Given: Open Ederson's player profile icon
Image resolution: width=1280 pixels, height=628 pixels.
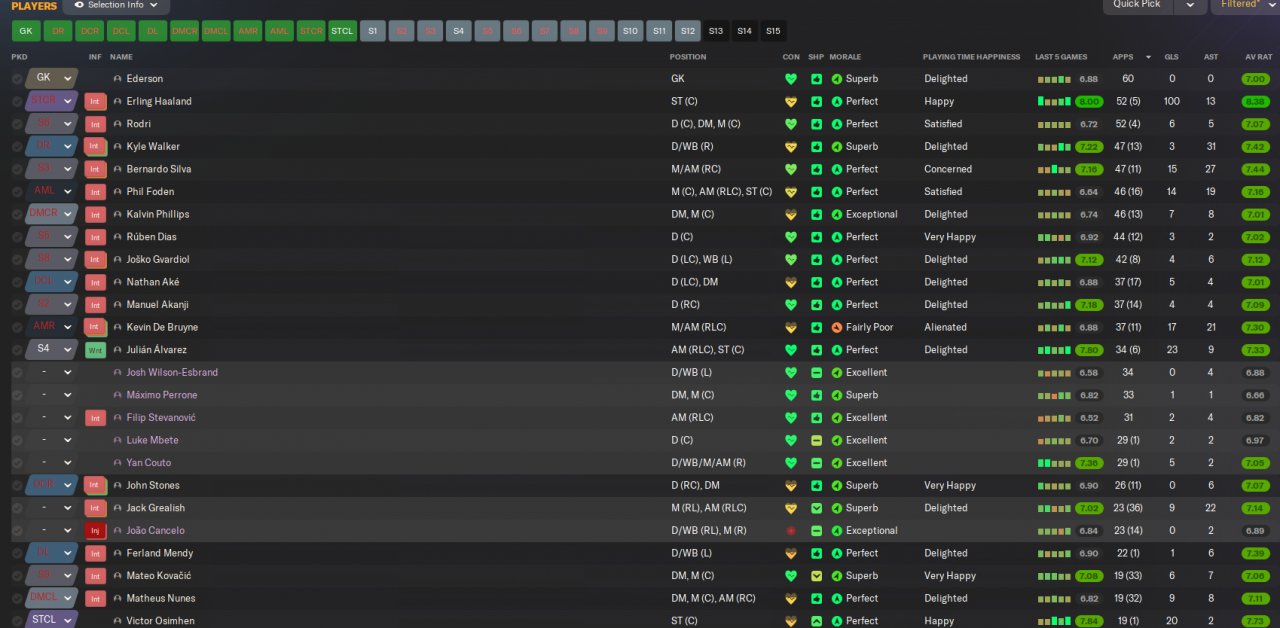Looking at the screenshot, I should tap(117, 79).
